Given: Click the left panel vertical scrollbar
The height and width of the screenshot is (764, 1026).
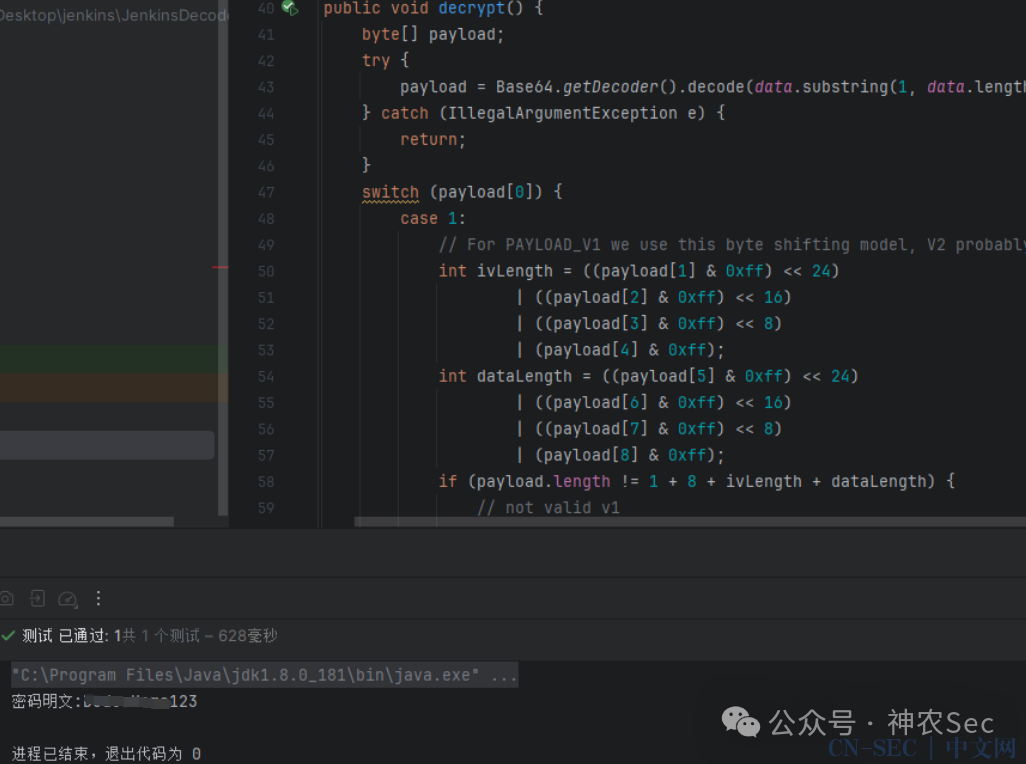Looking at the screenshot, I should (223, 258).
